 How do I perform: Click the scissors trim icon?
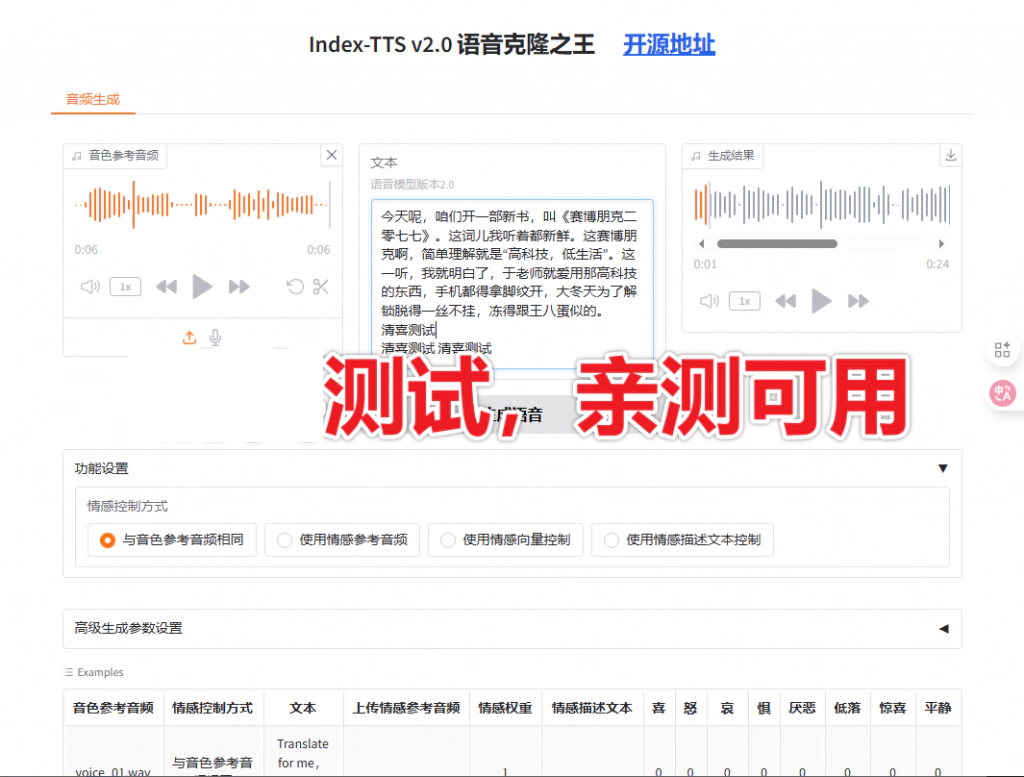(x=320, y=287)
